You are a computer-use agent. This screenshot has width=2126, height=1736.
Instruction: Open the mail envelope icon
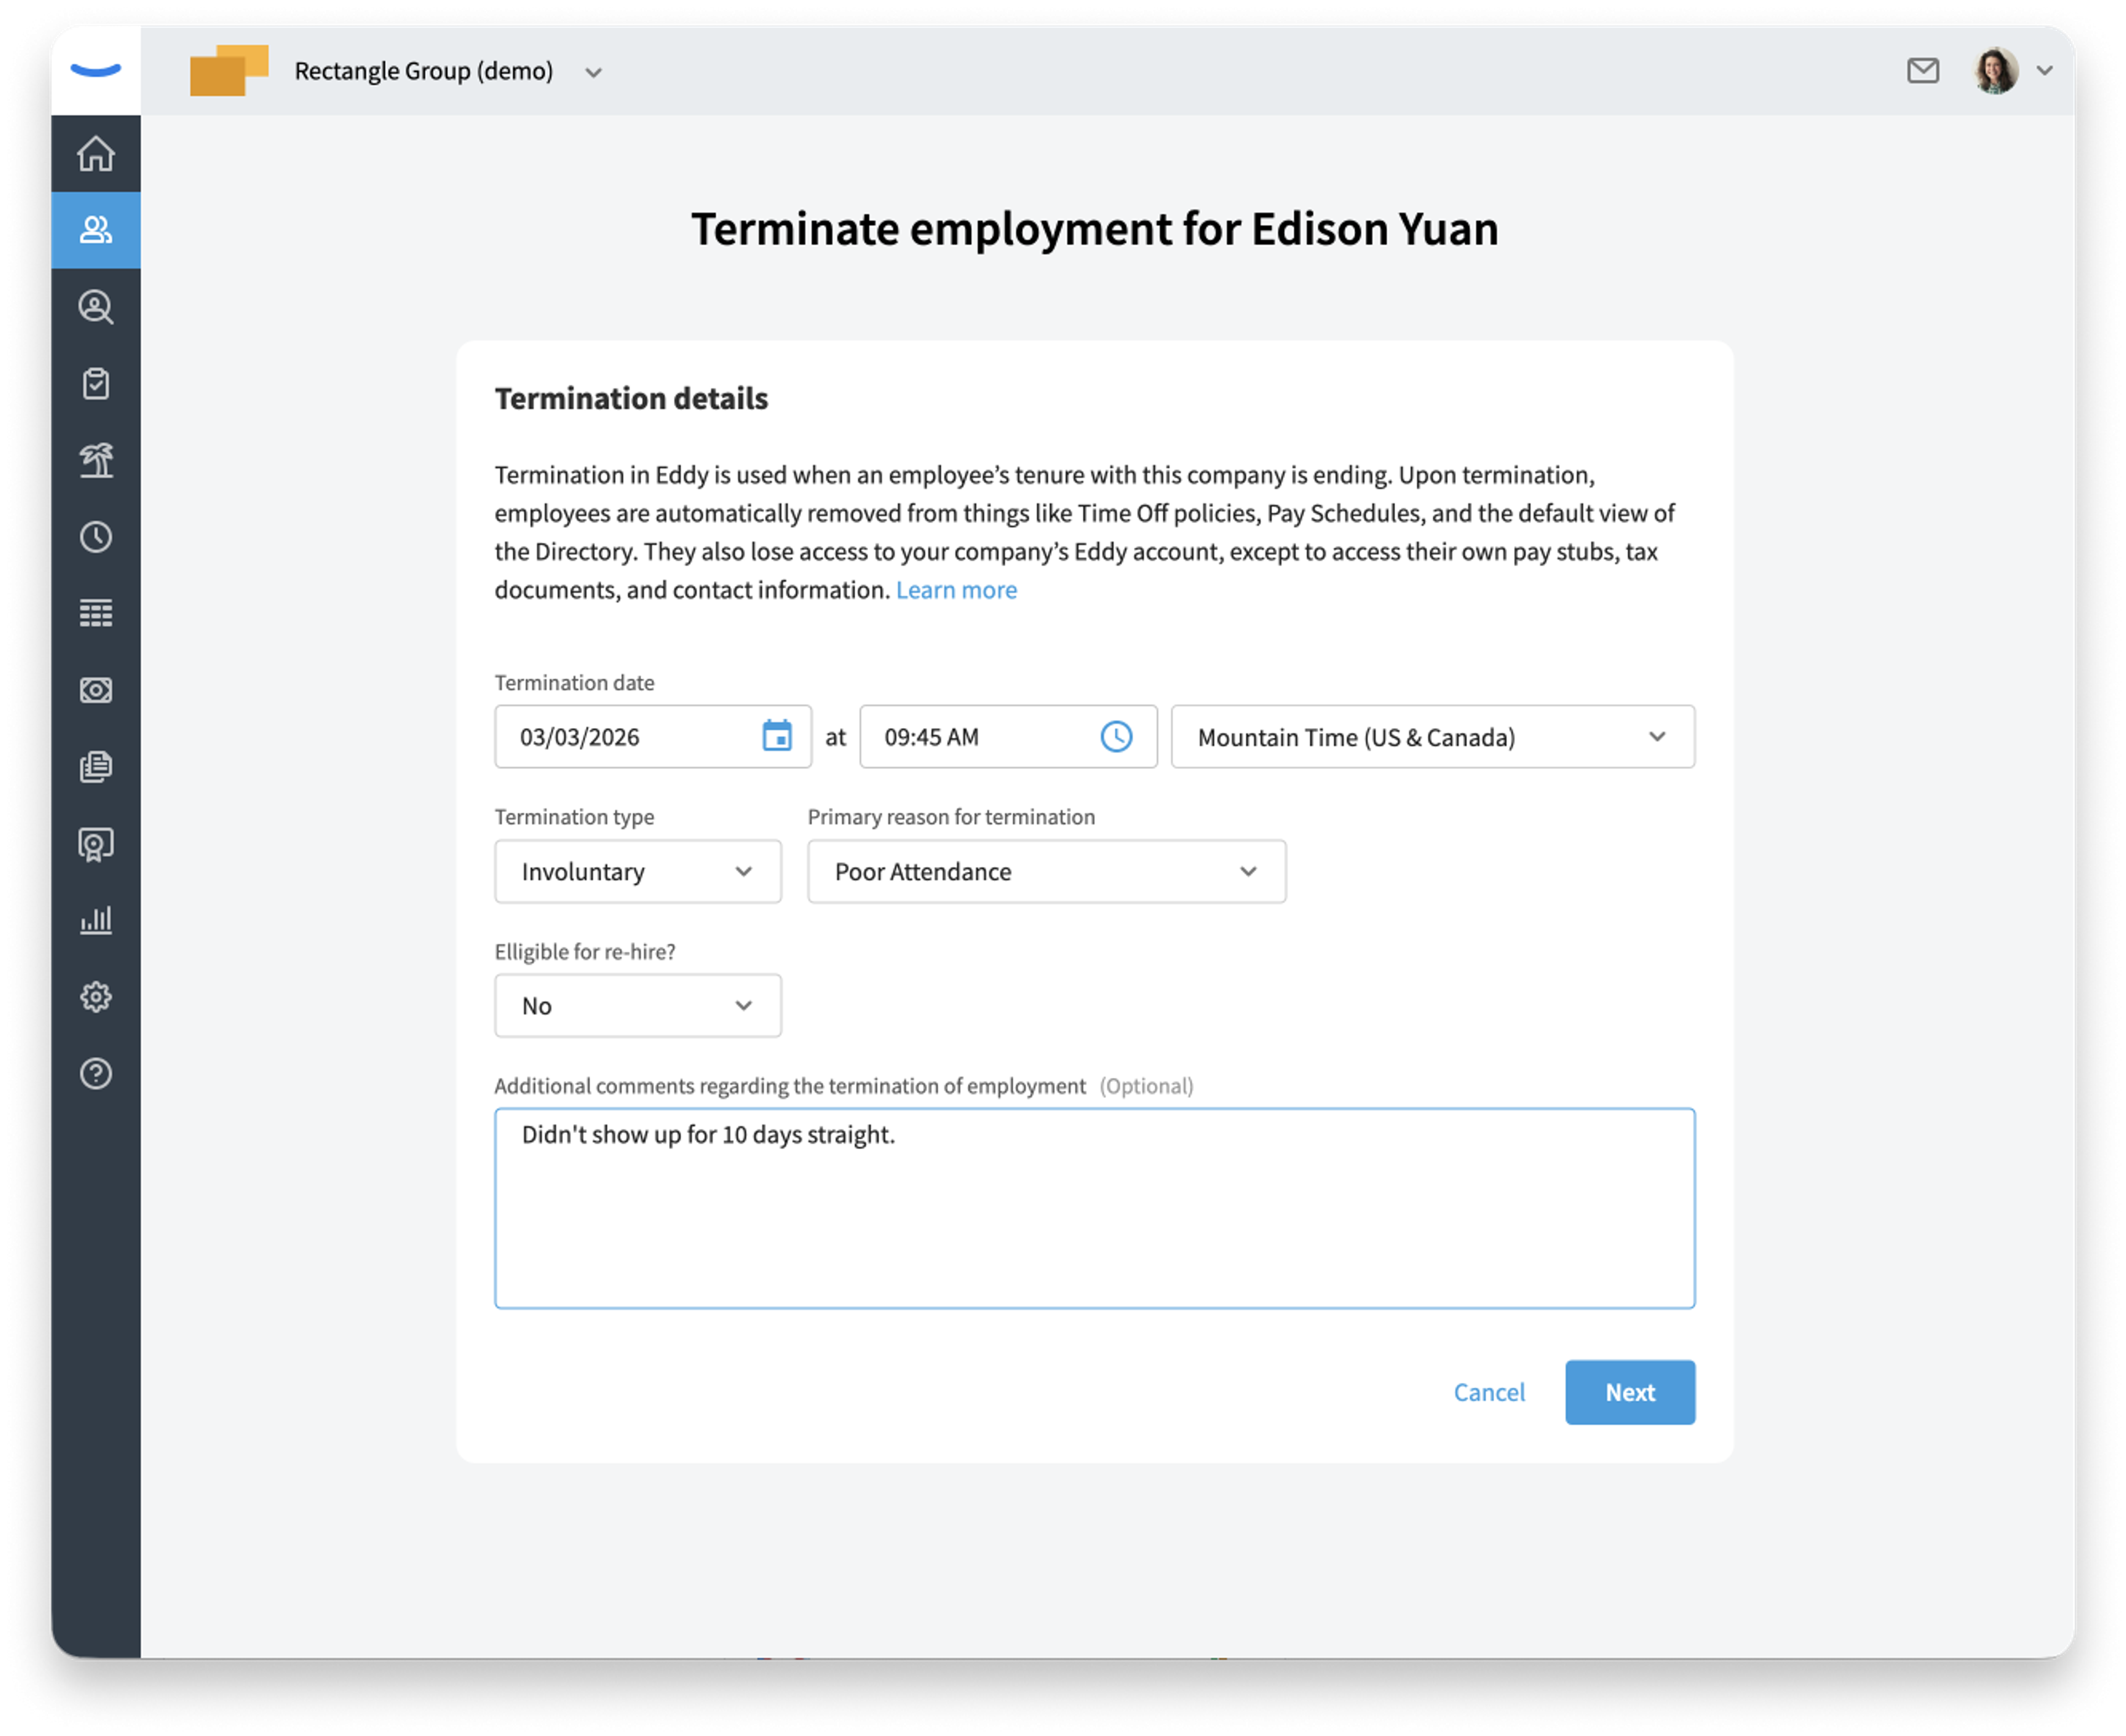point(1922,71)
